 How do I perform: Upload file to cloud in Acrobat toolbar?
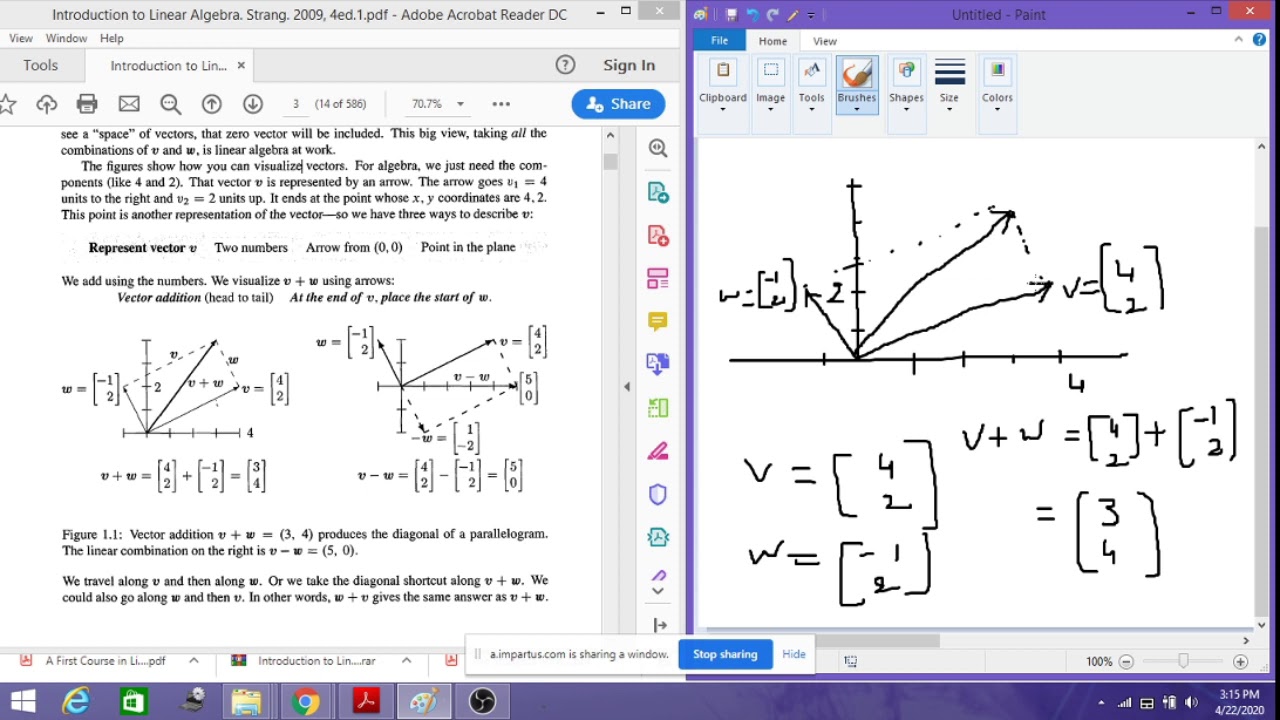pos(46,104)
